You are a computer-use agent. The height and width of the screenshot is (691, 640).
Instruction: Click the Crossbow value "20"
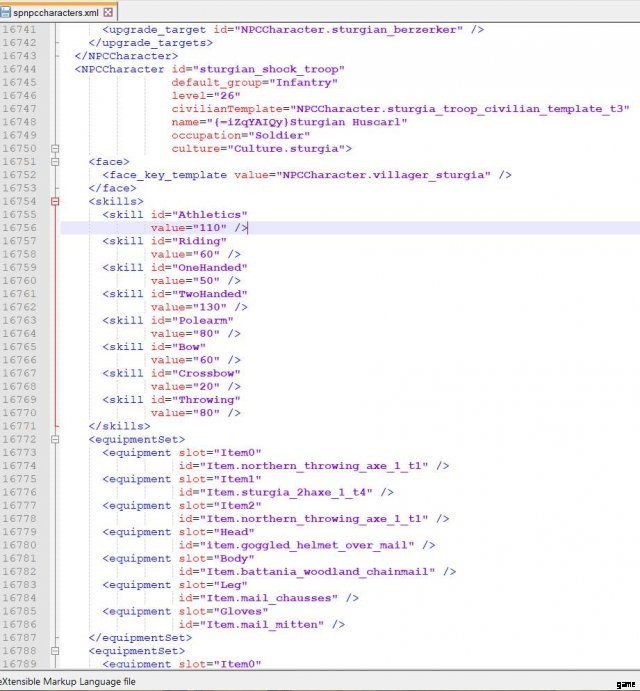pyautogui.click(x=206, y=386)
